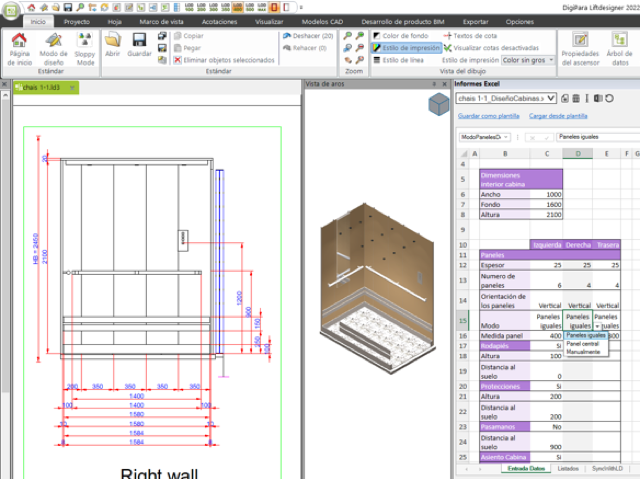Click the formula bar showing Paneles iguales
Viewport: 640px width, 479px height.
[598, 137]
